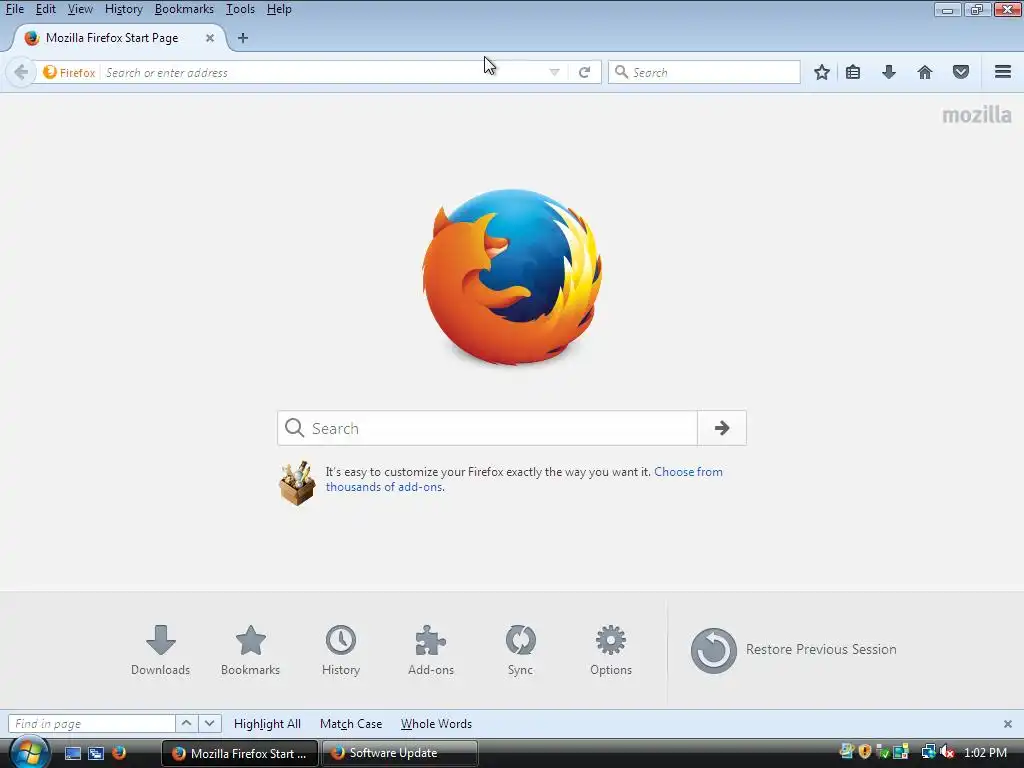Screen dimensions: 1024x768
Task: Click the muted volume tray icon
Action: coord(947,753)
